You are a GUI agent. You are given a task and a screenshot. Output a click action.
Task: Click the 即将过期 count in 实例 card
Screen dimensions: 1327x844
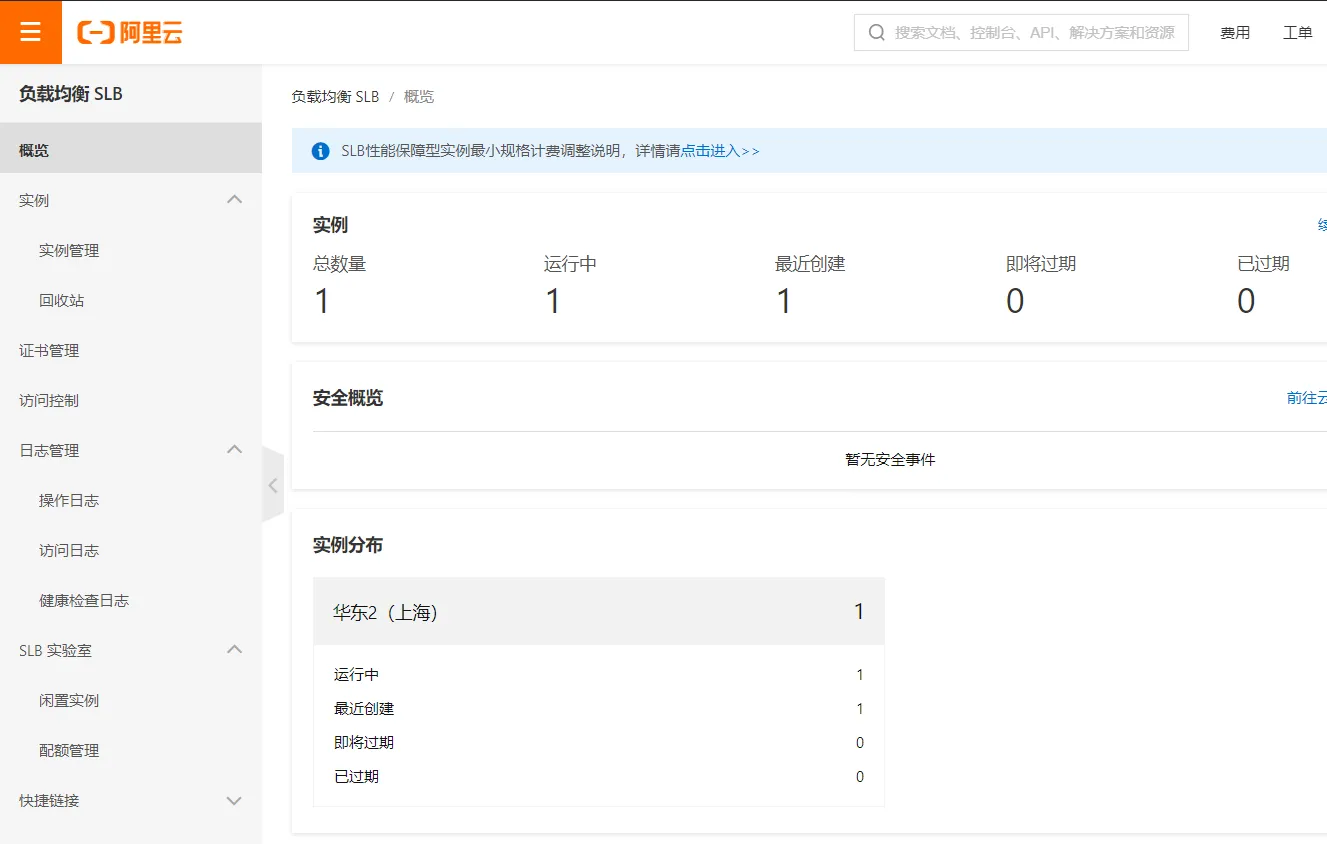point(1015,301)
